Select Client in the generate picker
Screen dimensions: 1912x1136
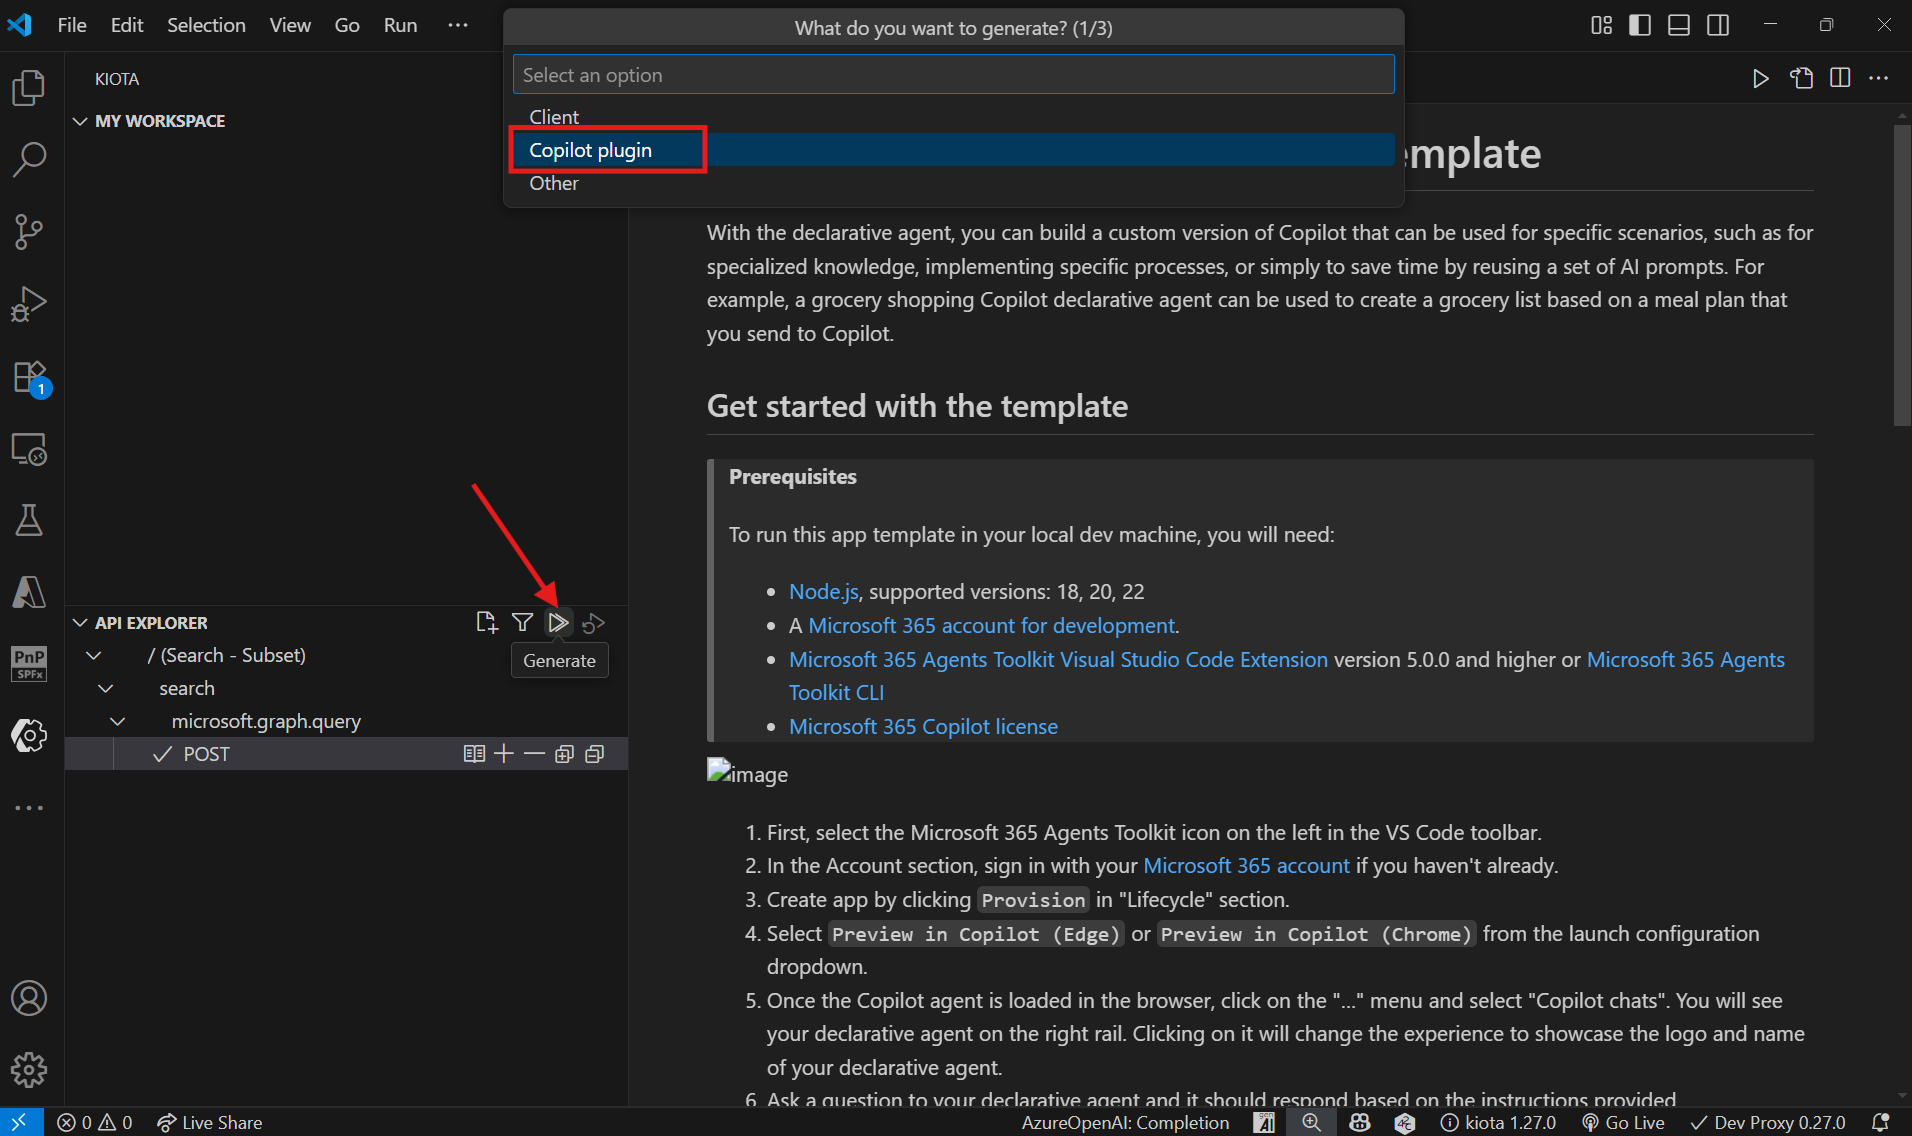[953, 117]
